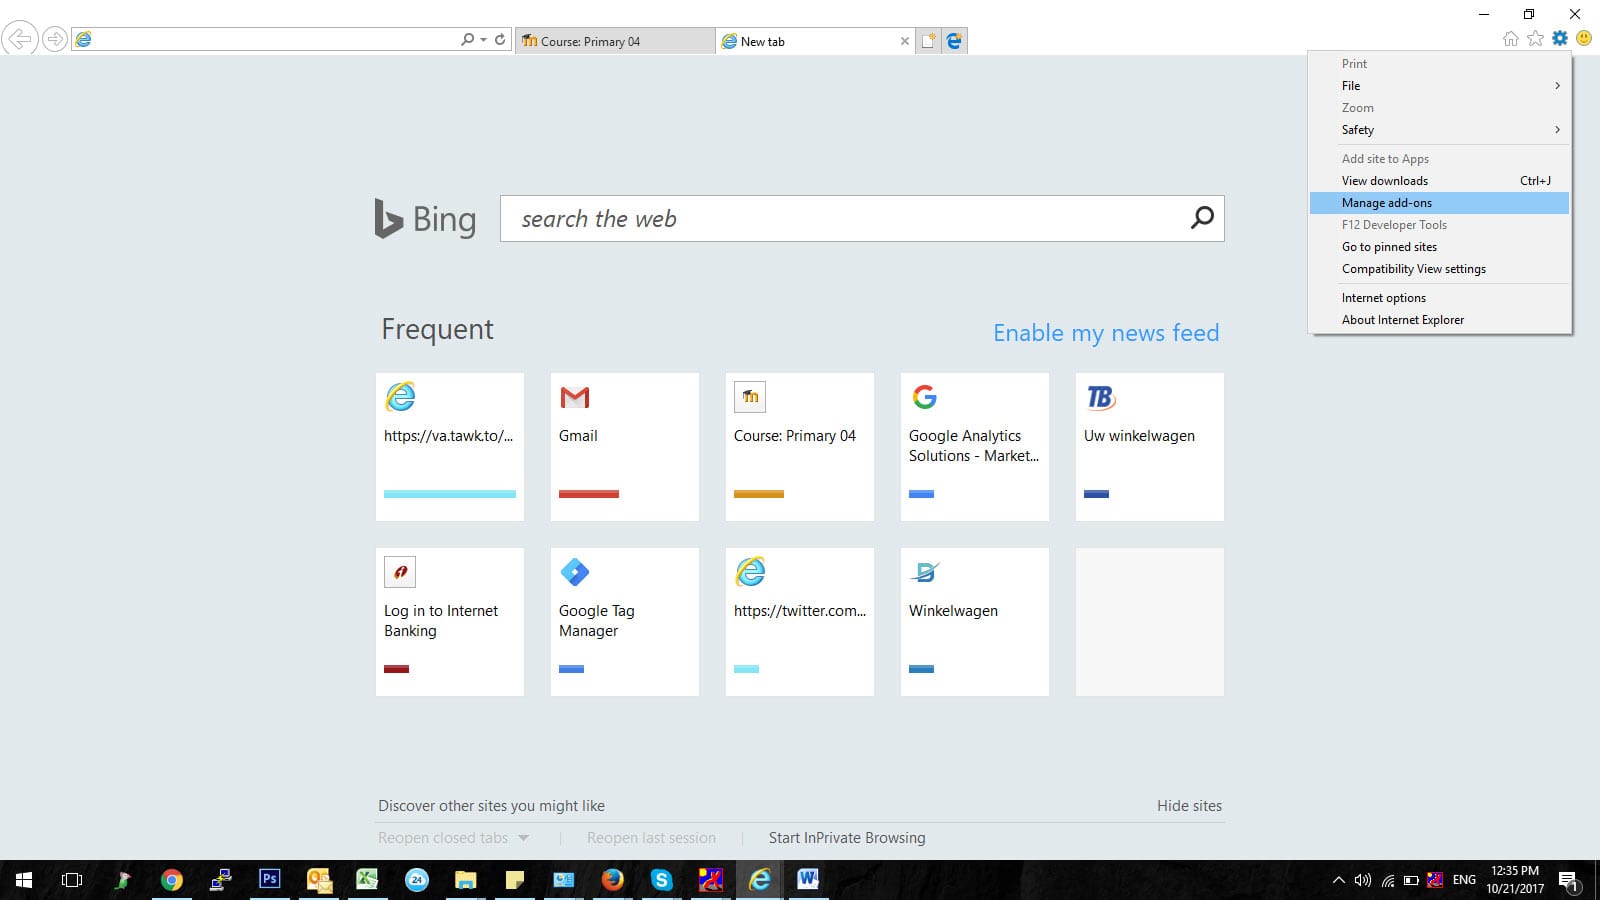Screen dimensions: 1600x900
Task: Click Discover other sites you might like
Action: 491,806
